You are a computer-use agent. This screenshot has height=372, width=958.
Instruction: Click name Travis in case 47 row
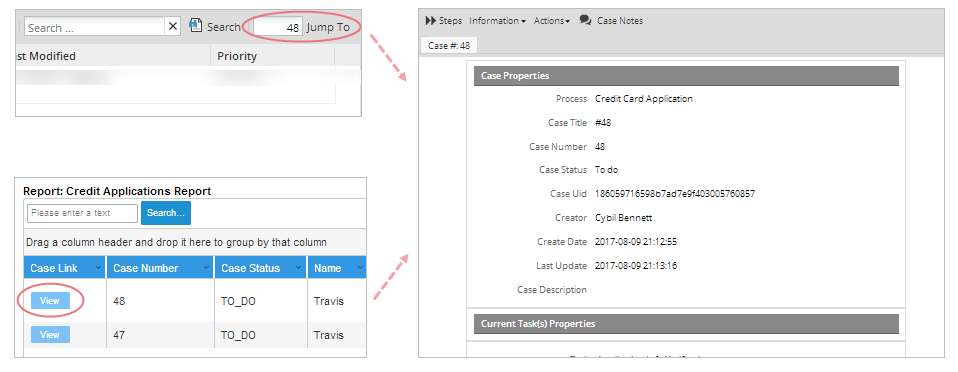point(329,335)
